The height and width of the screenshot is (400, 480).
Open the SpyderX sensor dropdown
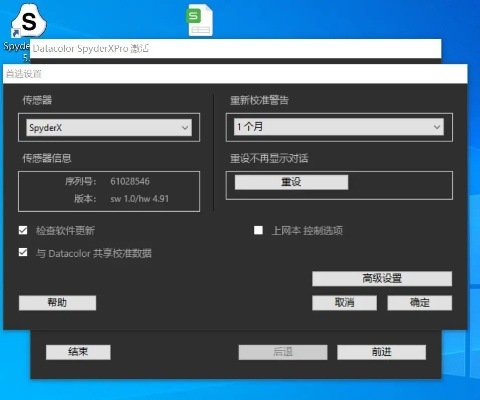[109, 128]
